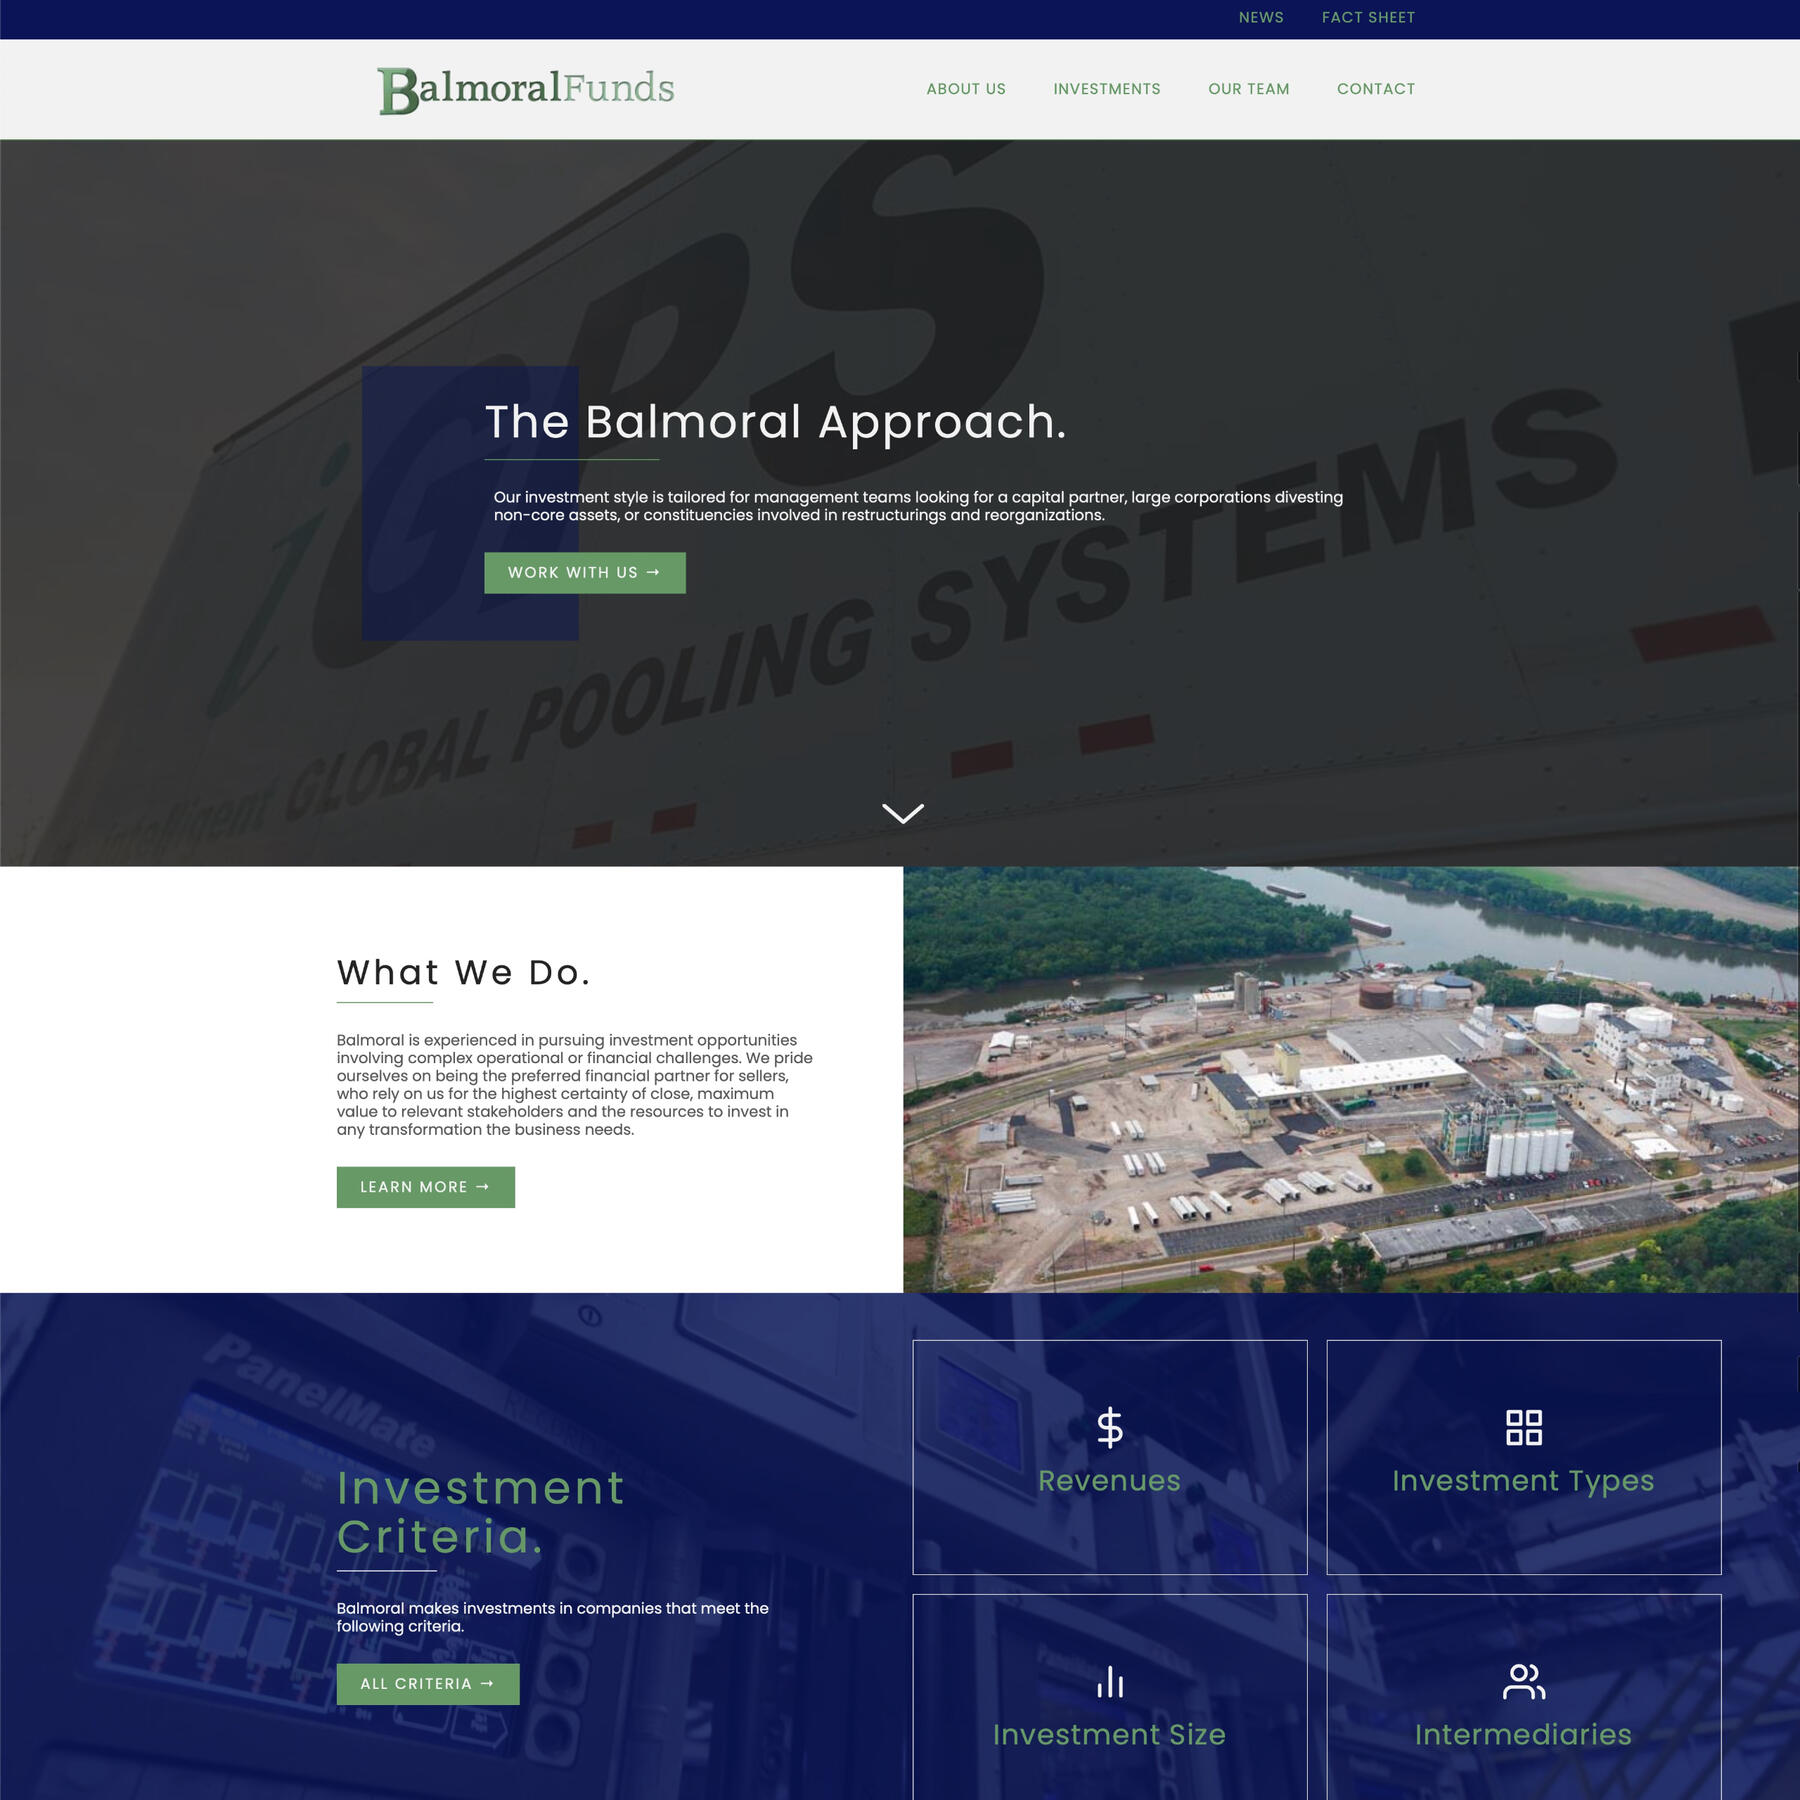The width and height of the screenshot is (1800, 1800).
Task: Click the All Criteria button
Action: pyautogui.click(x=428, y=1684)
